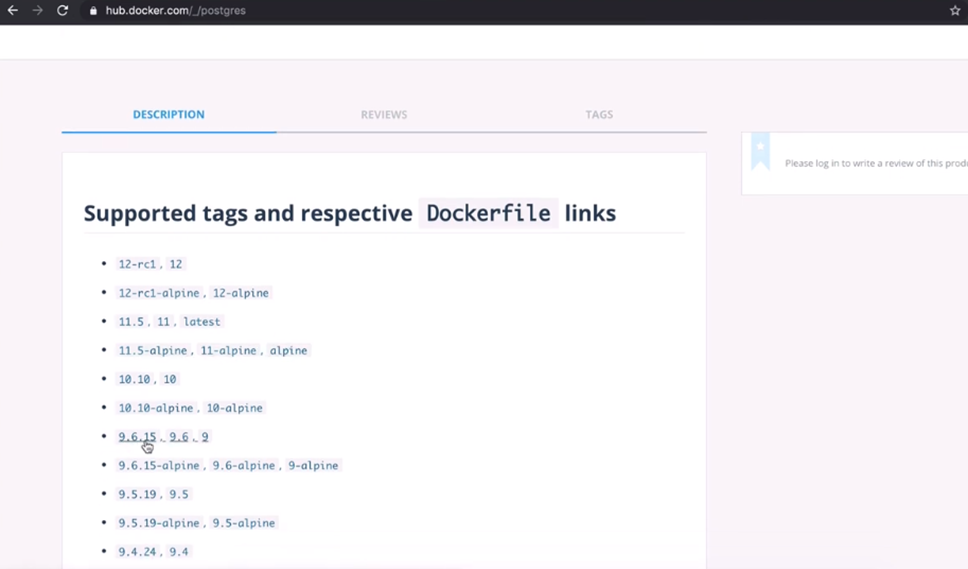Open the 12-alpine tag link
The height and width of the screenshot is (569, 968).
point(241,293)
